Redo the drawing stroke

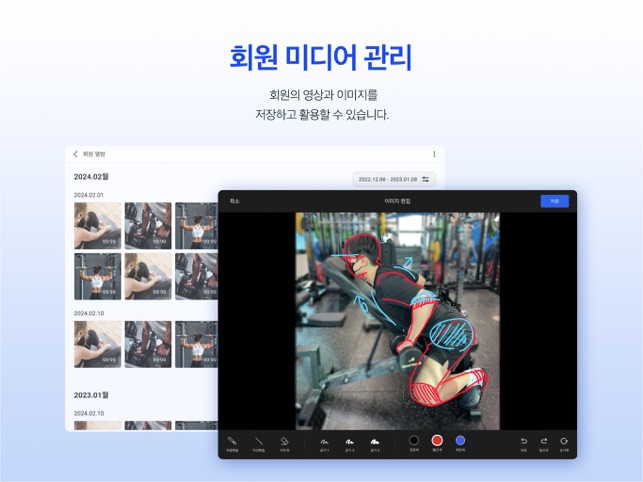(x=544, y=444)
